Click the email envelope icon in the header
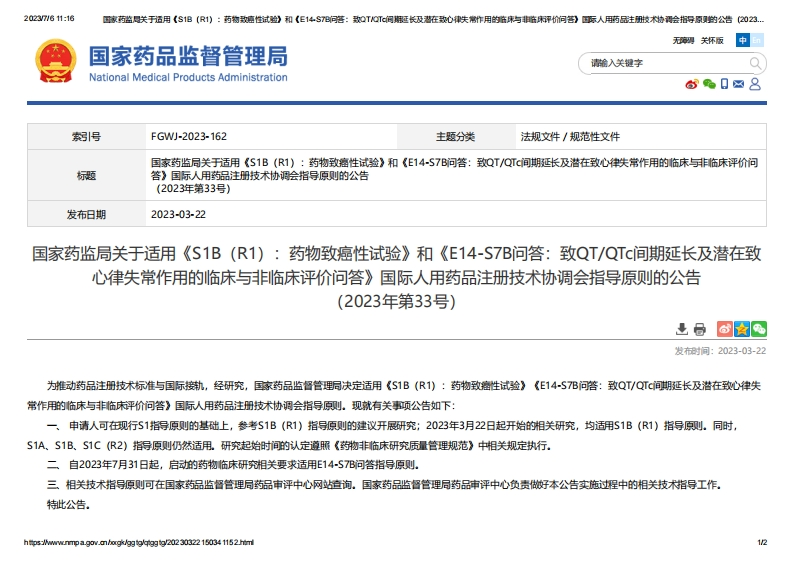The width and height of the screenshot is (793, 561). coord(739,85)
